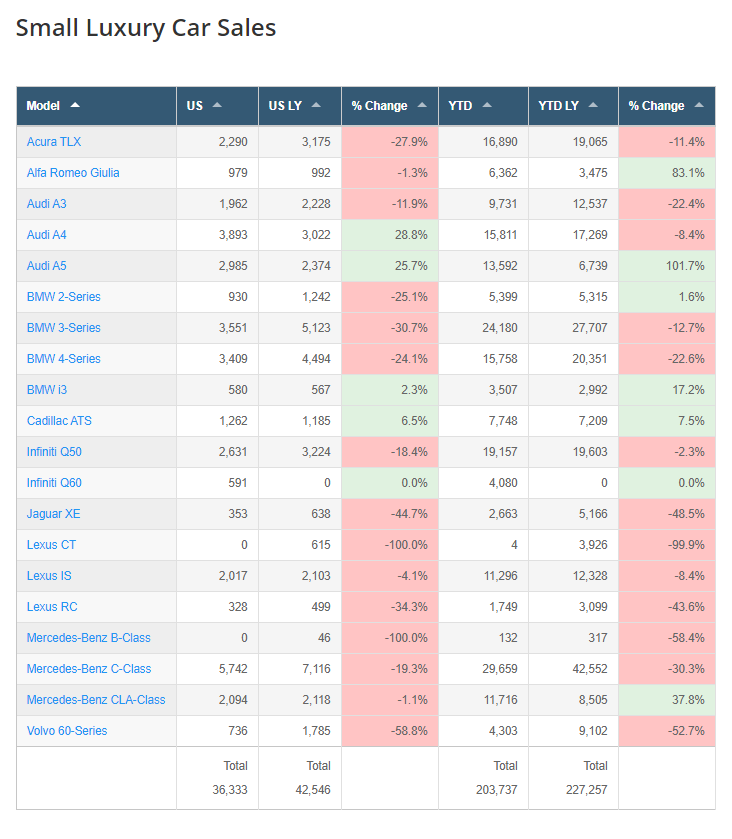Open the Cadillac ATS link
Image resolution: width=732 pixels, height=839 pixels.
[59, 421]
